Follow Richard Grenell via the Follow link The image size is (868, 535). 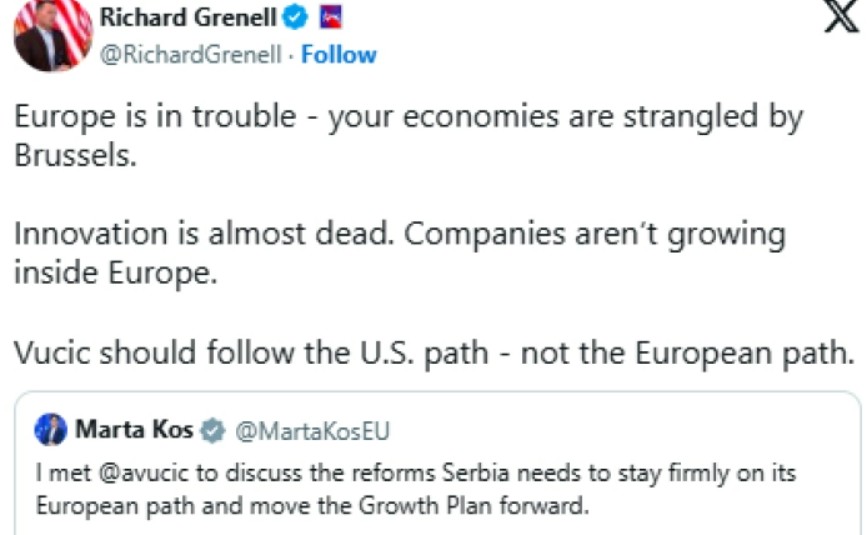pyautogui.click(x=339, y=55)
